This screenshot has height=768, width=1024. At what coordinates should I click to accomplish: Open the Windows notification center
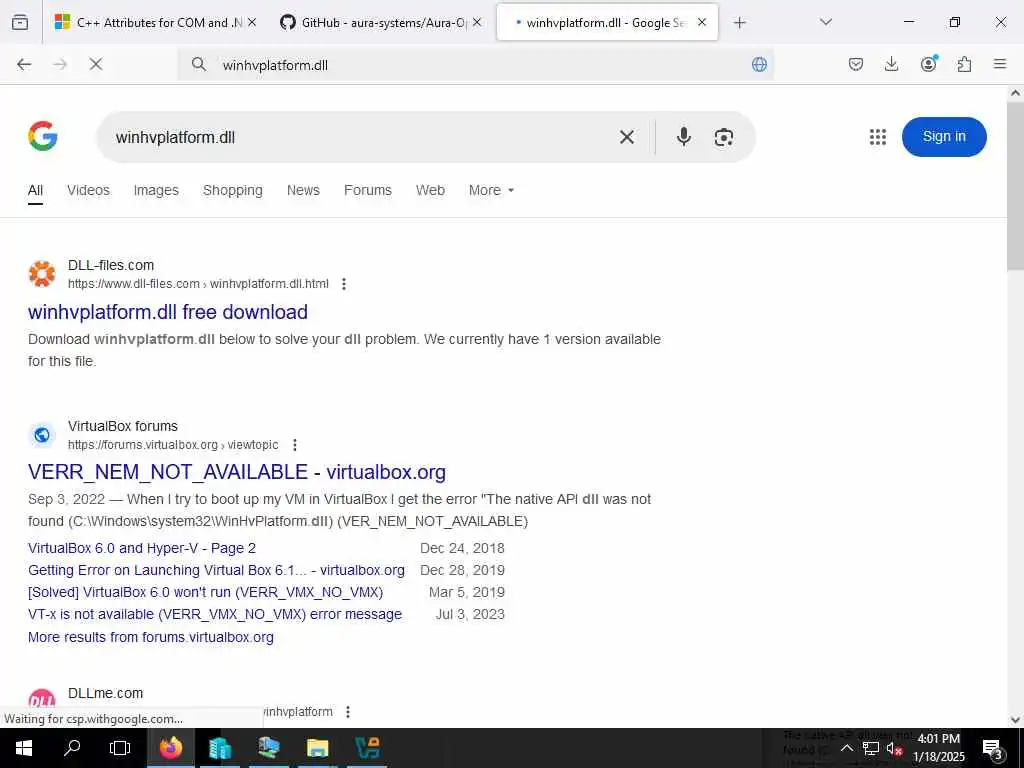coord(992,748)
